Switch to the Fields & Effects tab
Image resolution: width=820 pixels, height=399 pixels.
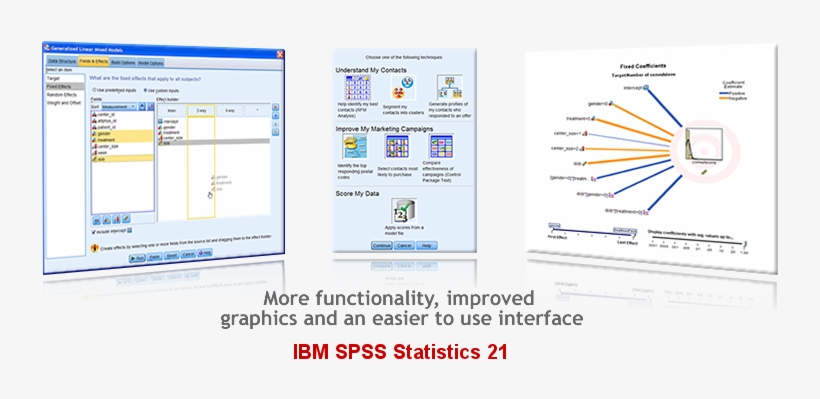[94, 61]
